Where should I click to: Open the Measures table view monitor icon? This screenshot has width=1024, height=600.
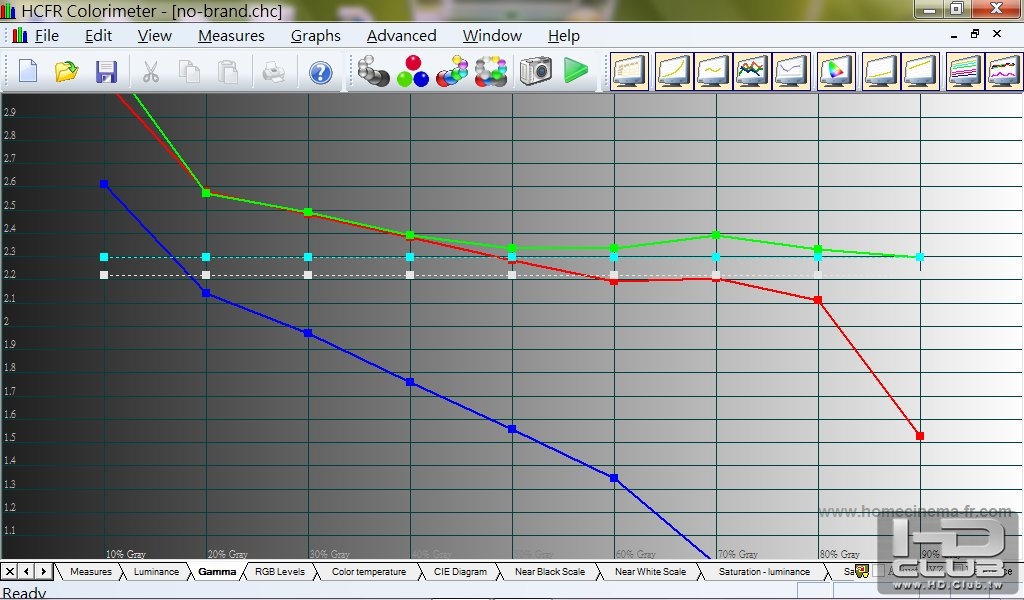point(630,71)
